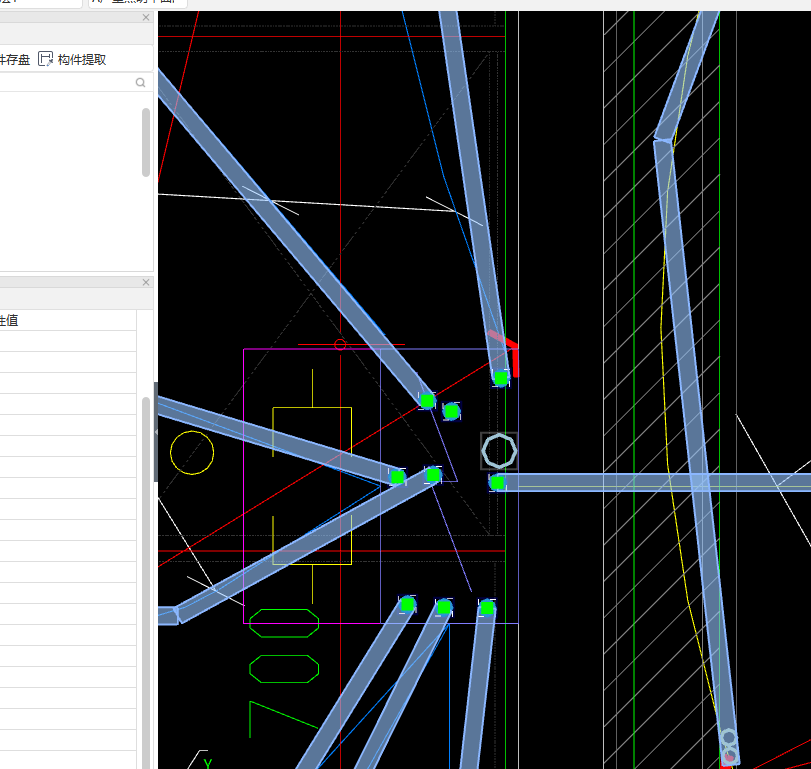Click the yellow circle in the drawing
The height and width of the screenshot is (769, 811).
click(192, 453)
